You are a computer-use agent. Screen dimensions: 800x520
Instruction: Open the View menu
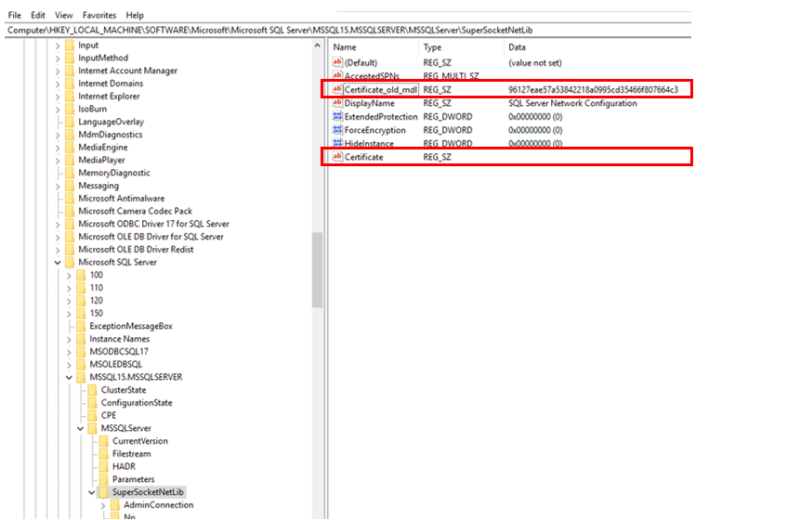[x=64, y=16]
